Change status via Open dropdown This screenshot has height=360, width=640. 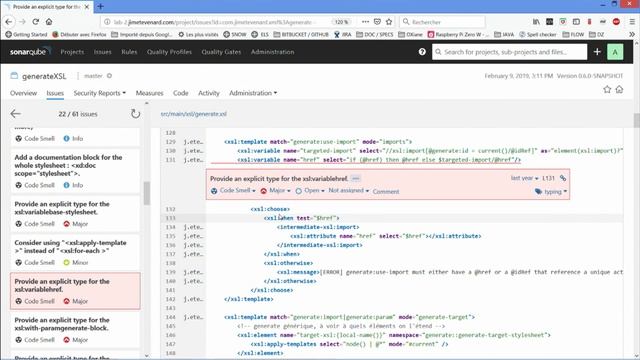point(310,191)
